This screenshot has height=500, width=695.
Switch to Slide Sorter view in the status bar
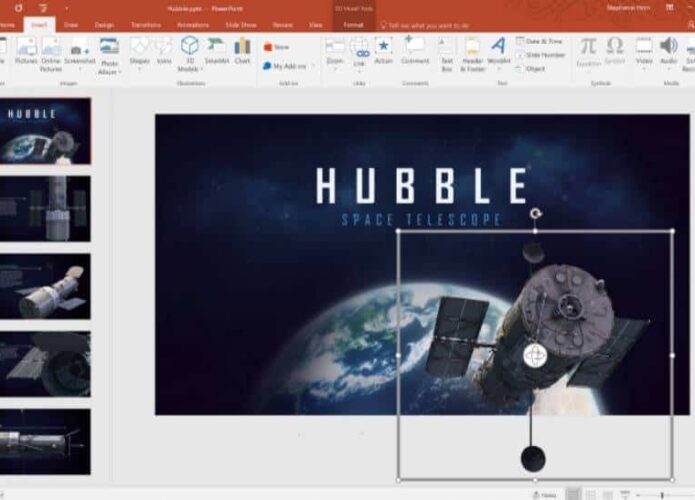pyautogui.click(x=591, y=494)
